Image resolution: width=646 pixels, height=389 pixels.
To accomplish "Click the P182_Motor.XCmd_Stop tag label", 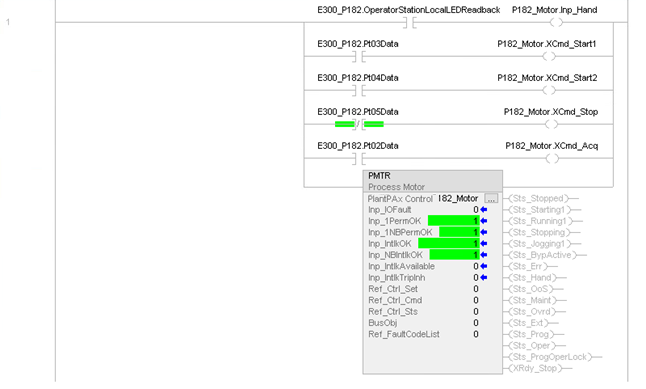I will tap(551, 112).
